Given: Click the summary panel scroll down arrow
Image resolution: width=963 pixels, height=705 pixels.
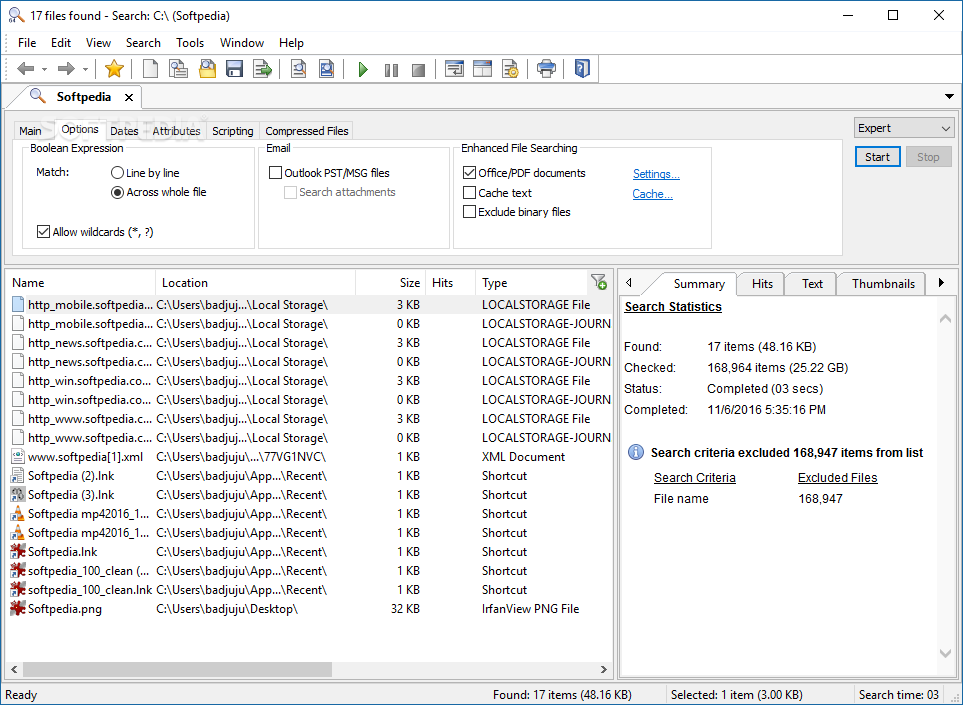Looking at the screenshot, I should click(945, 654).
